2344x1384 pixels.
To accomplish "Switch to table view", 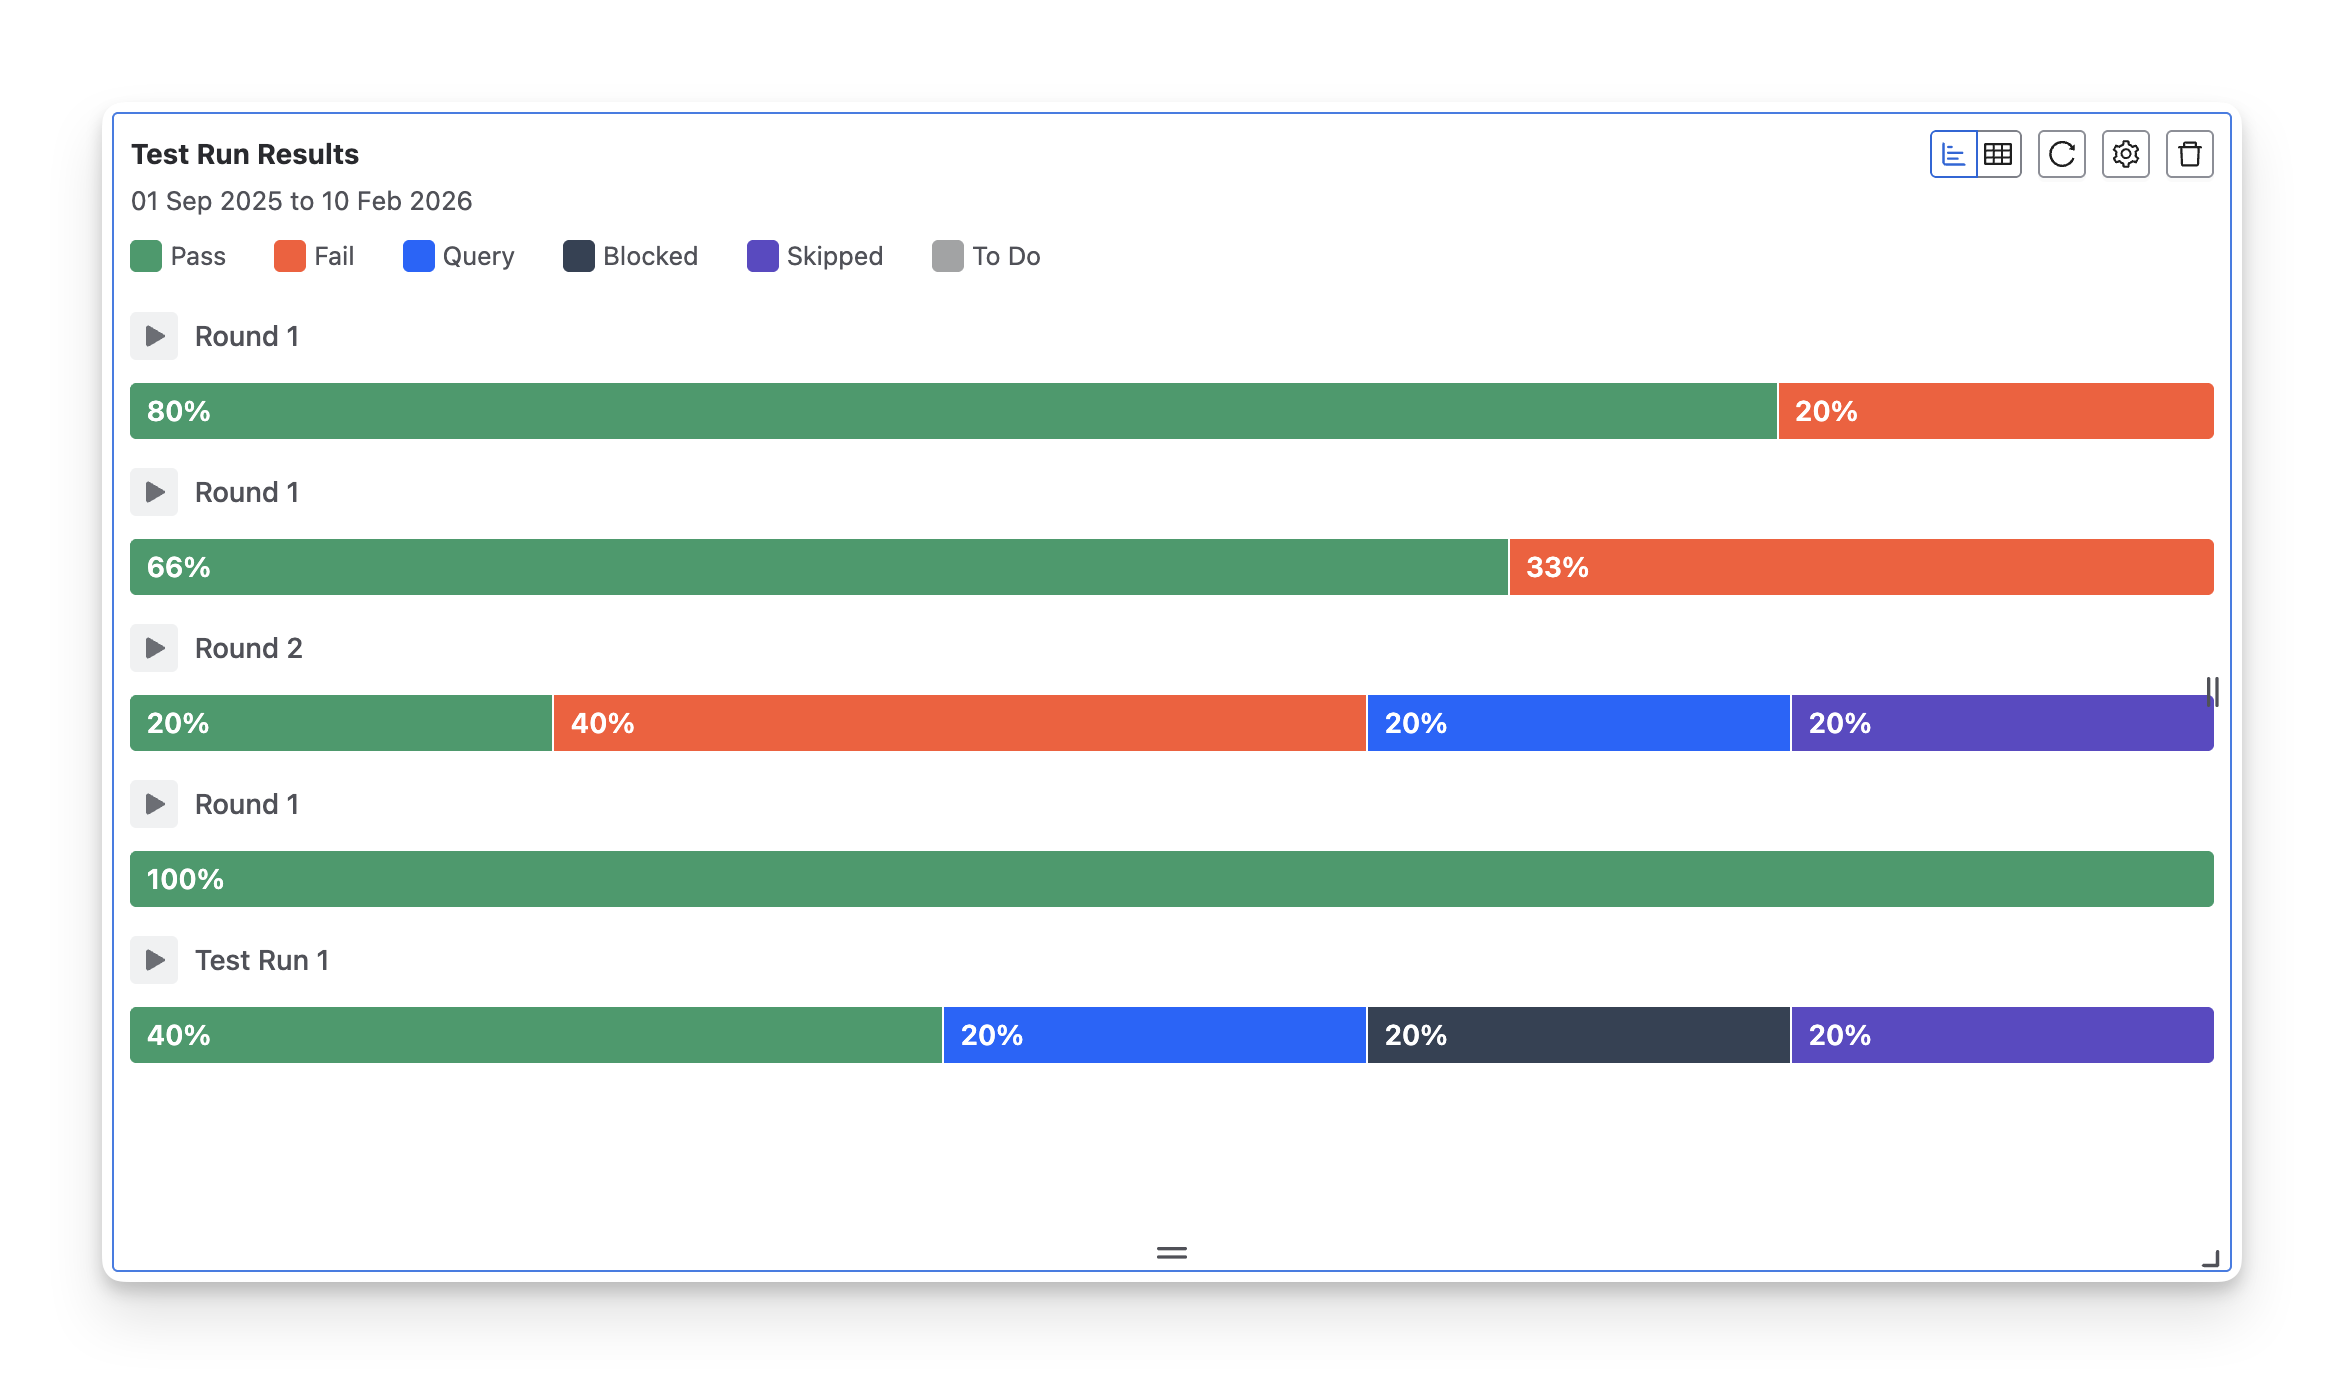I will click(1999, 154).
